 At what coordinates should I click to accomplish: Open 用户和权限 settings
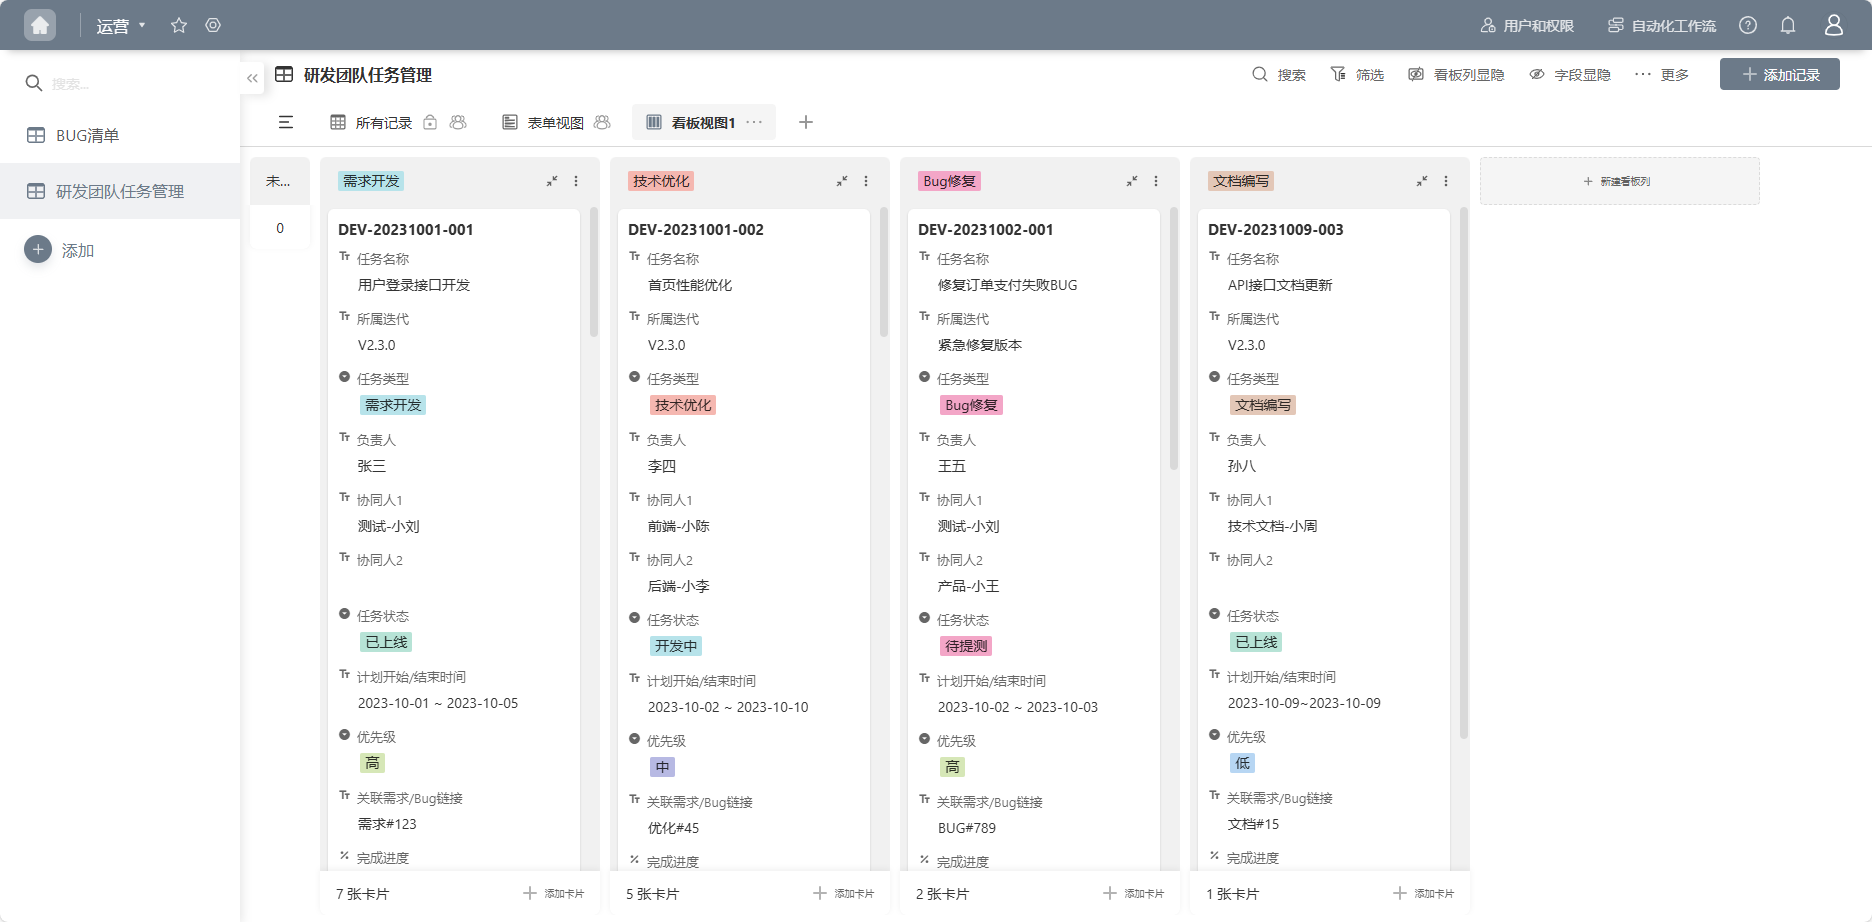[x=1527, y=26]
